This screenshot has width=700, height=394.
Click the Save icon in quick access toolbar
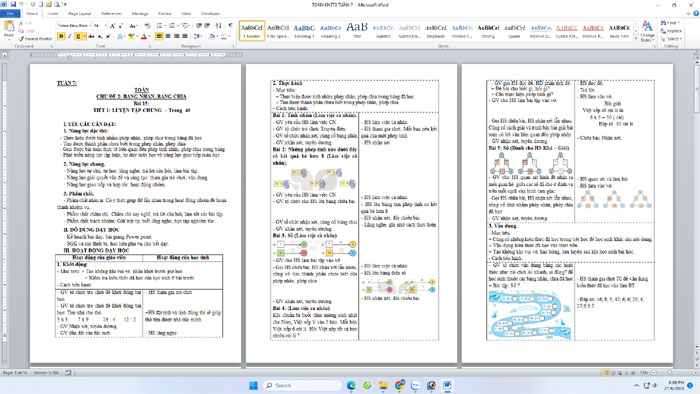click(x=13, y=4)
